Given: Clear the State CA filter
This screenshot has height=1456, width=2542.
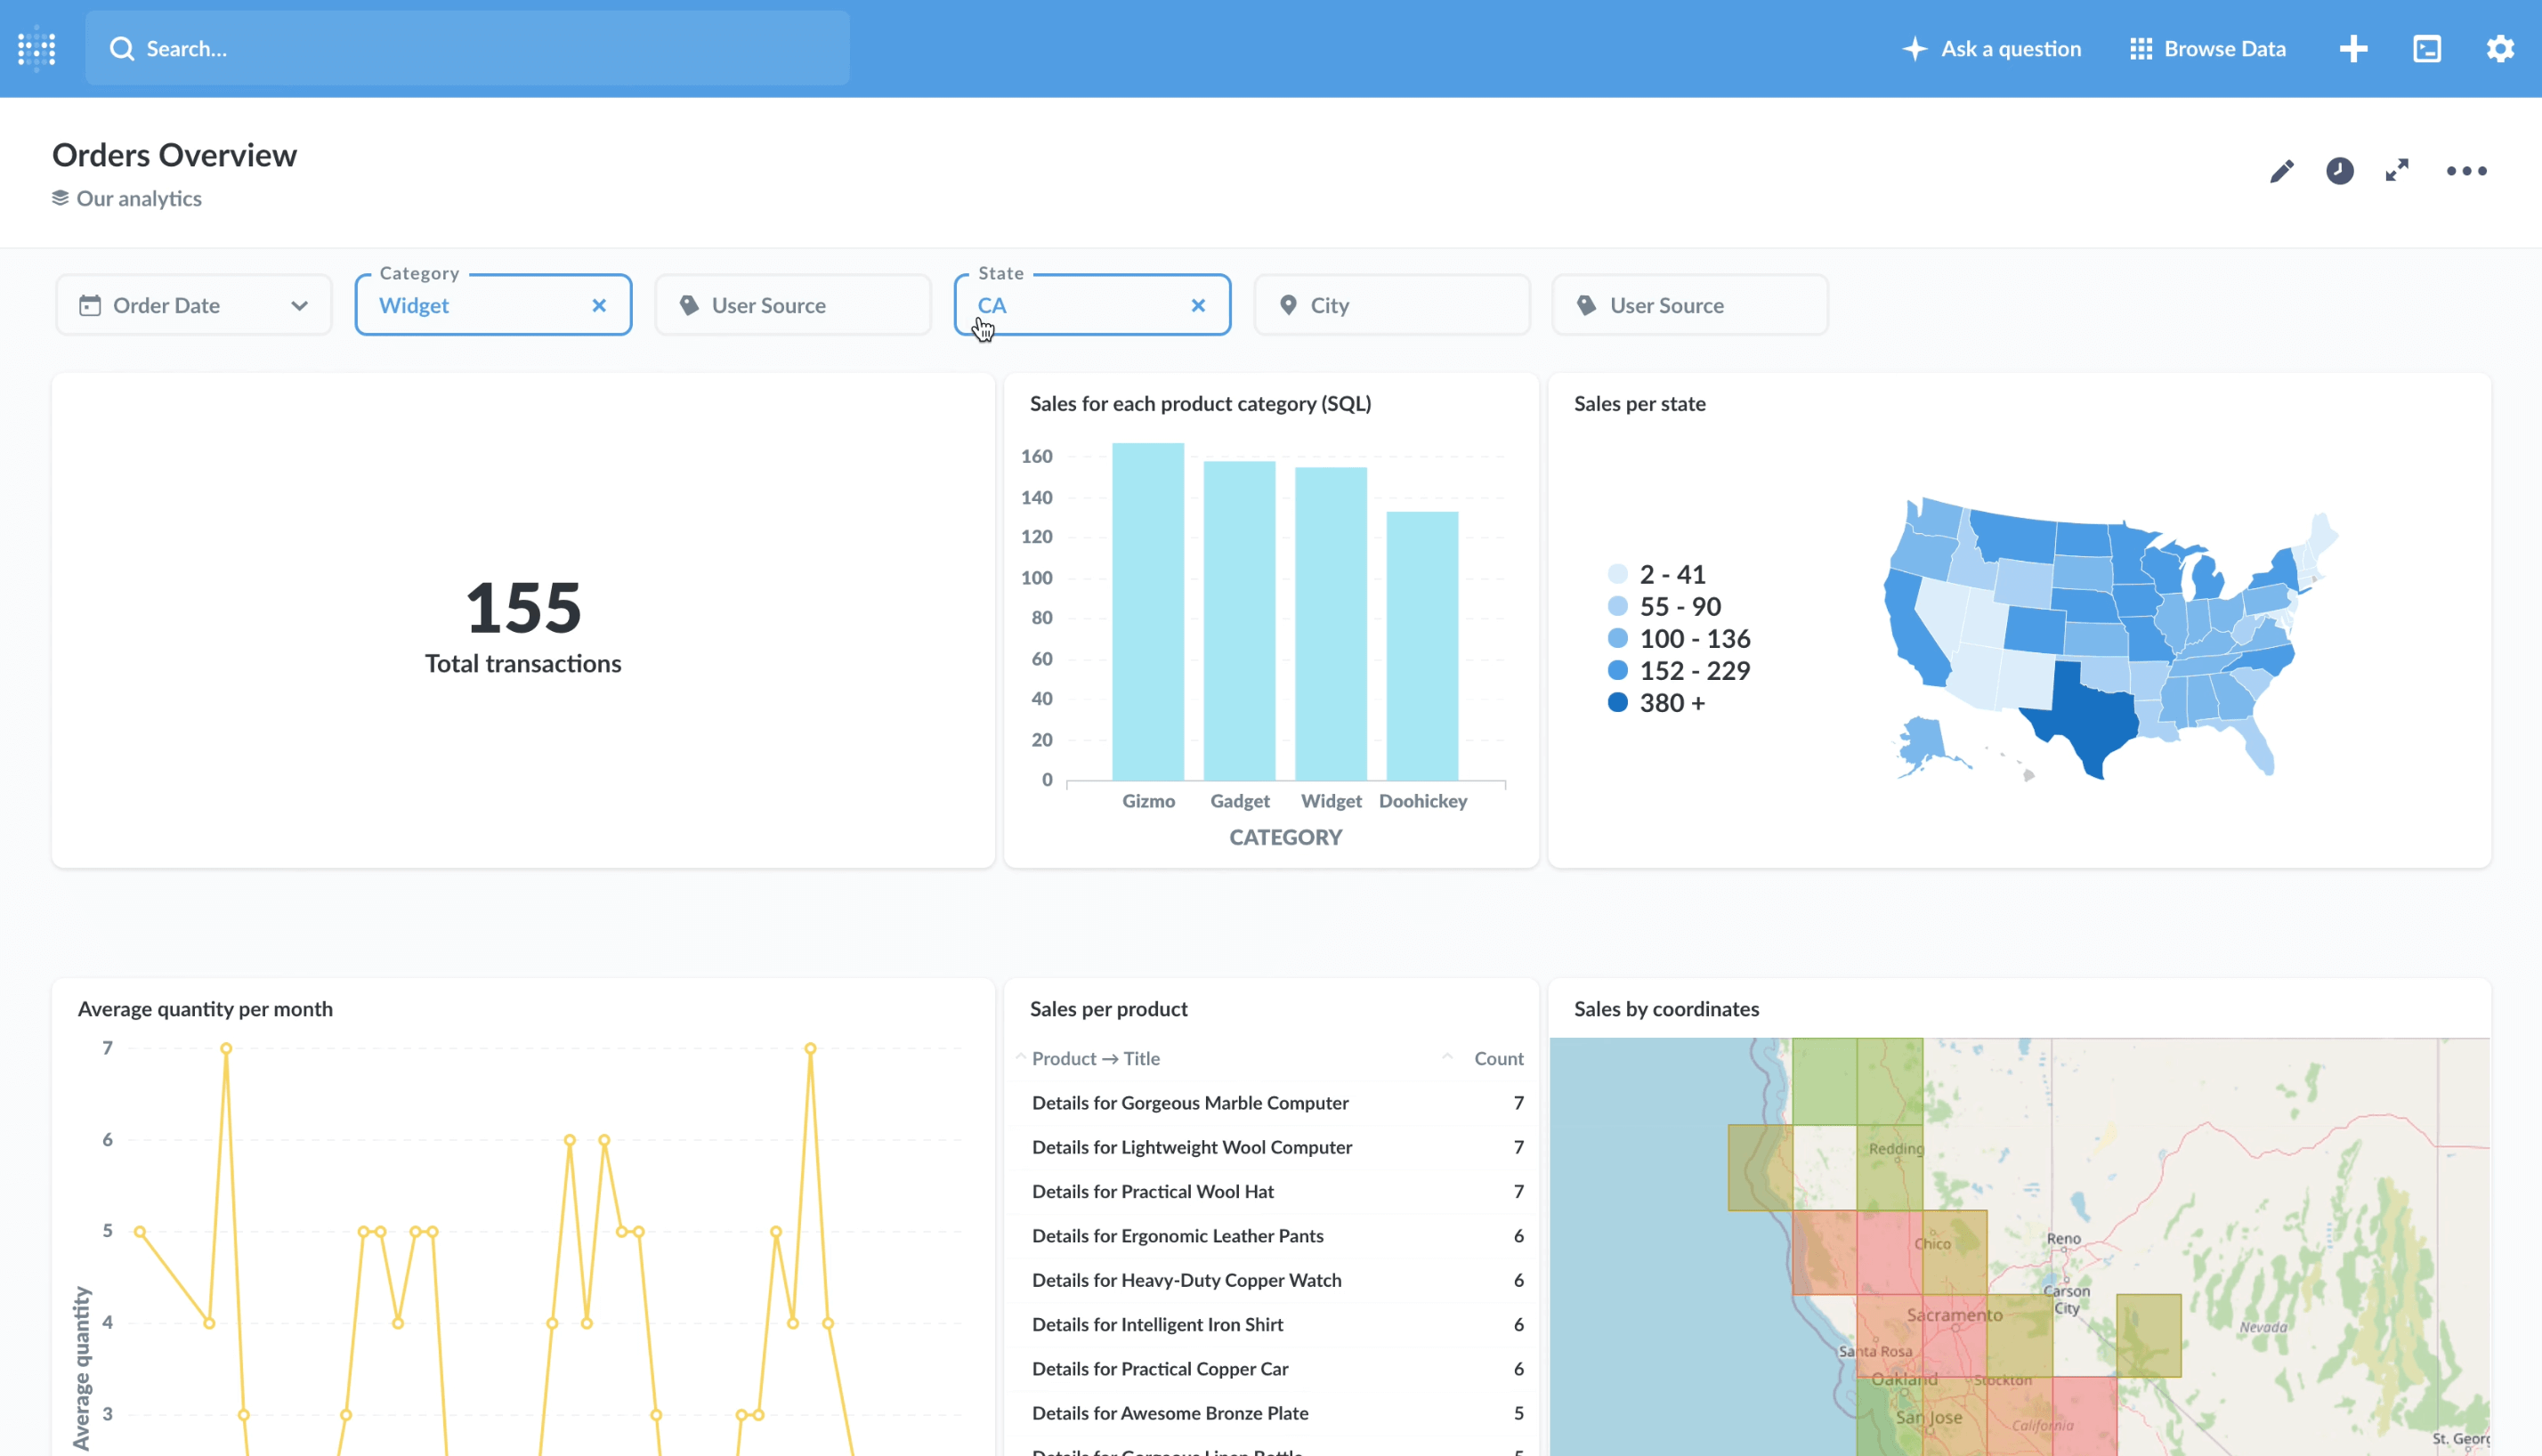Looking at the screenshot, I should pos(1198,305).
